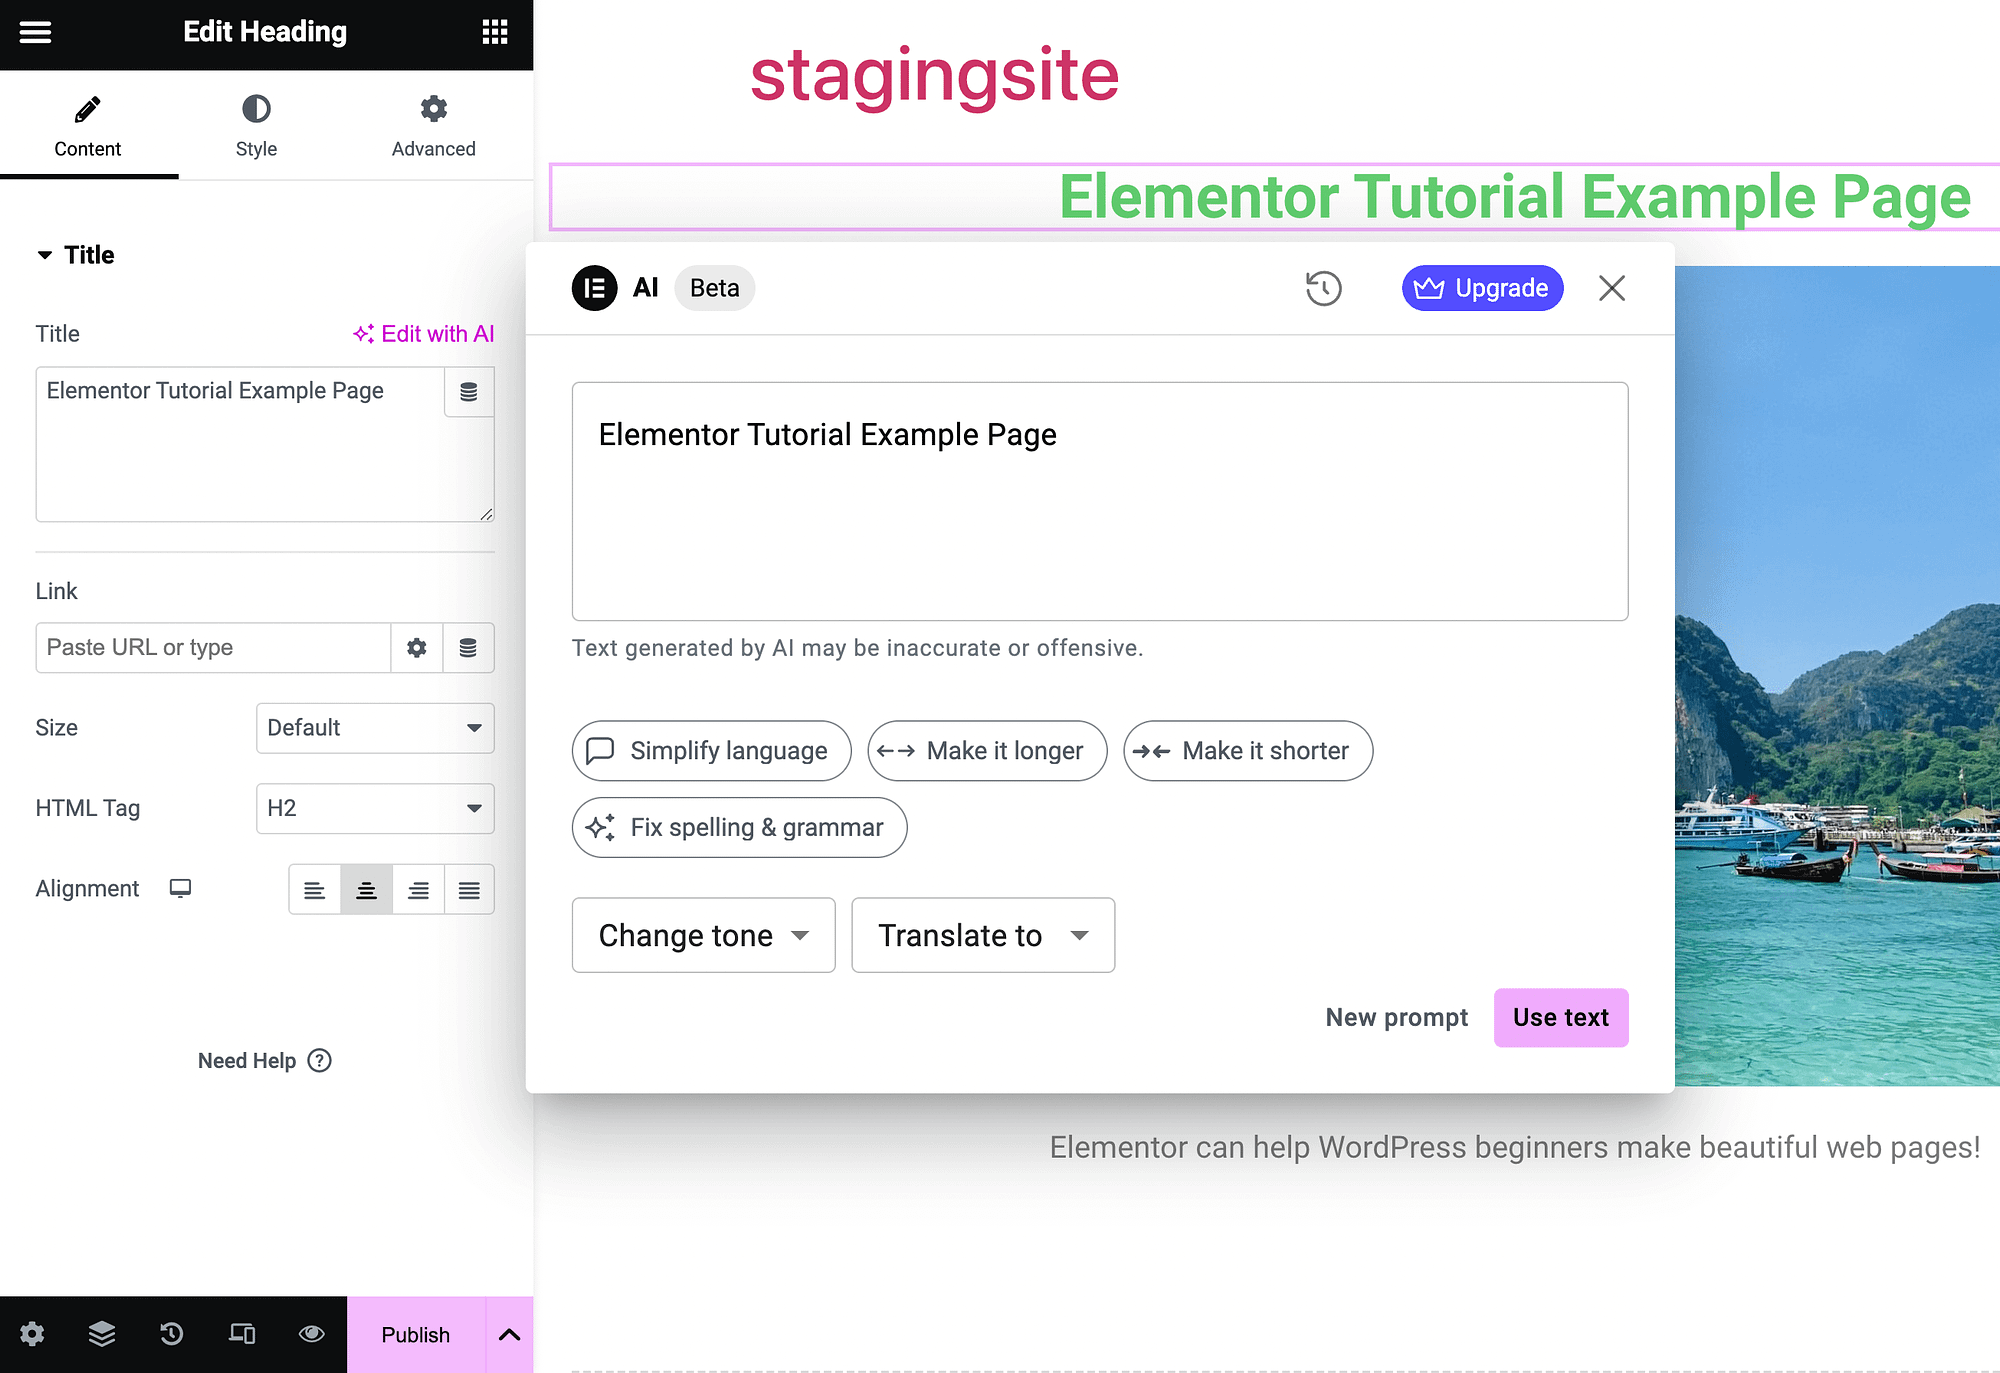Enable the visibility toggle in bottom toolbar
Screen dimensions: 2000x1373
pos(310,1335)
